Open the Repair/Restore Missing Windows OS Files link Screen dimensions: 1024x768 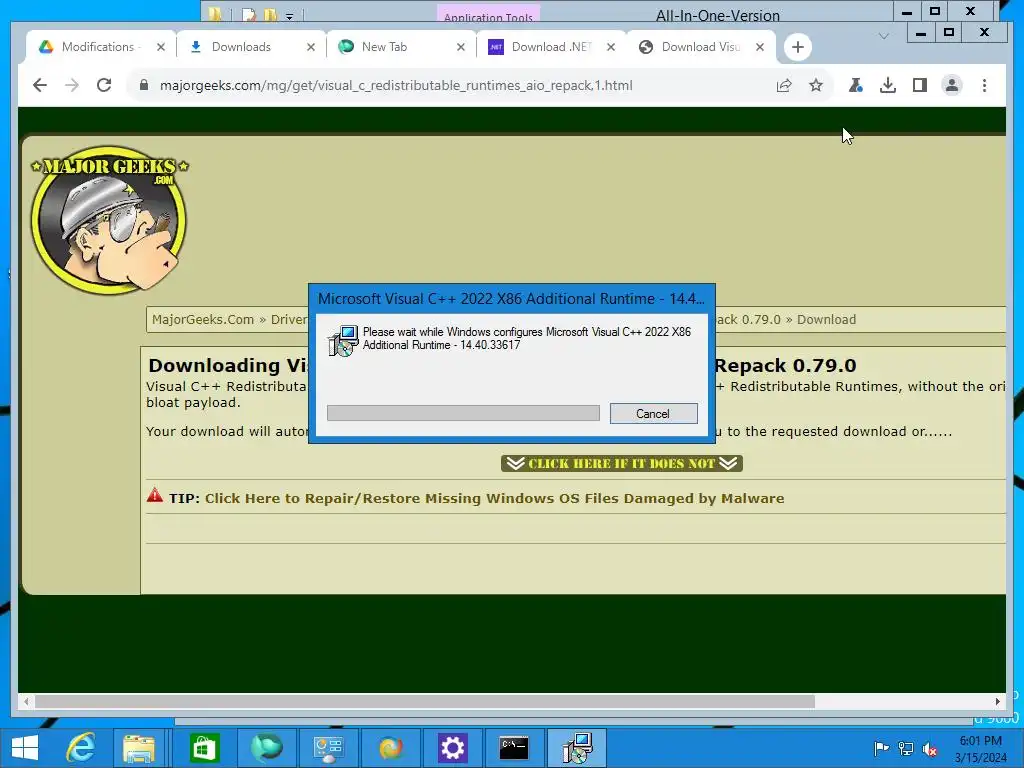(x=494, y=498)
